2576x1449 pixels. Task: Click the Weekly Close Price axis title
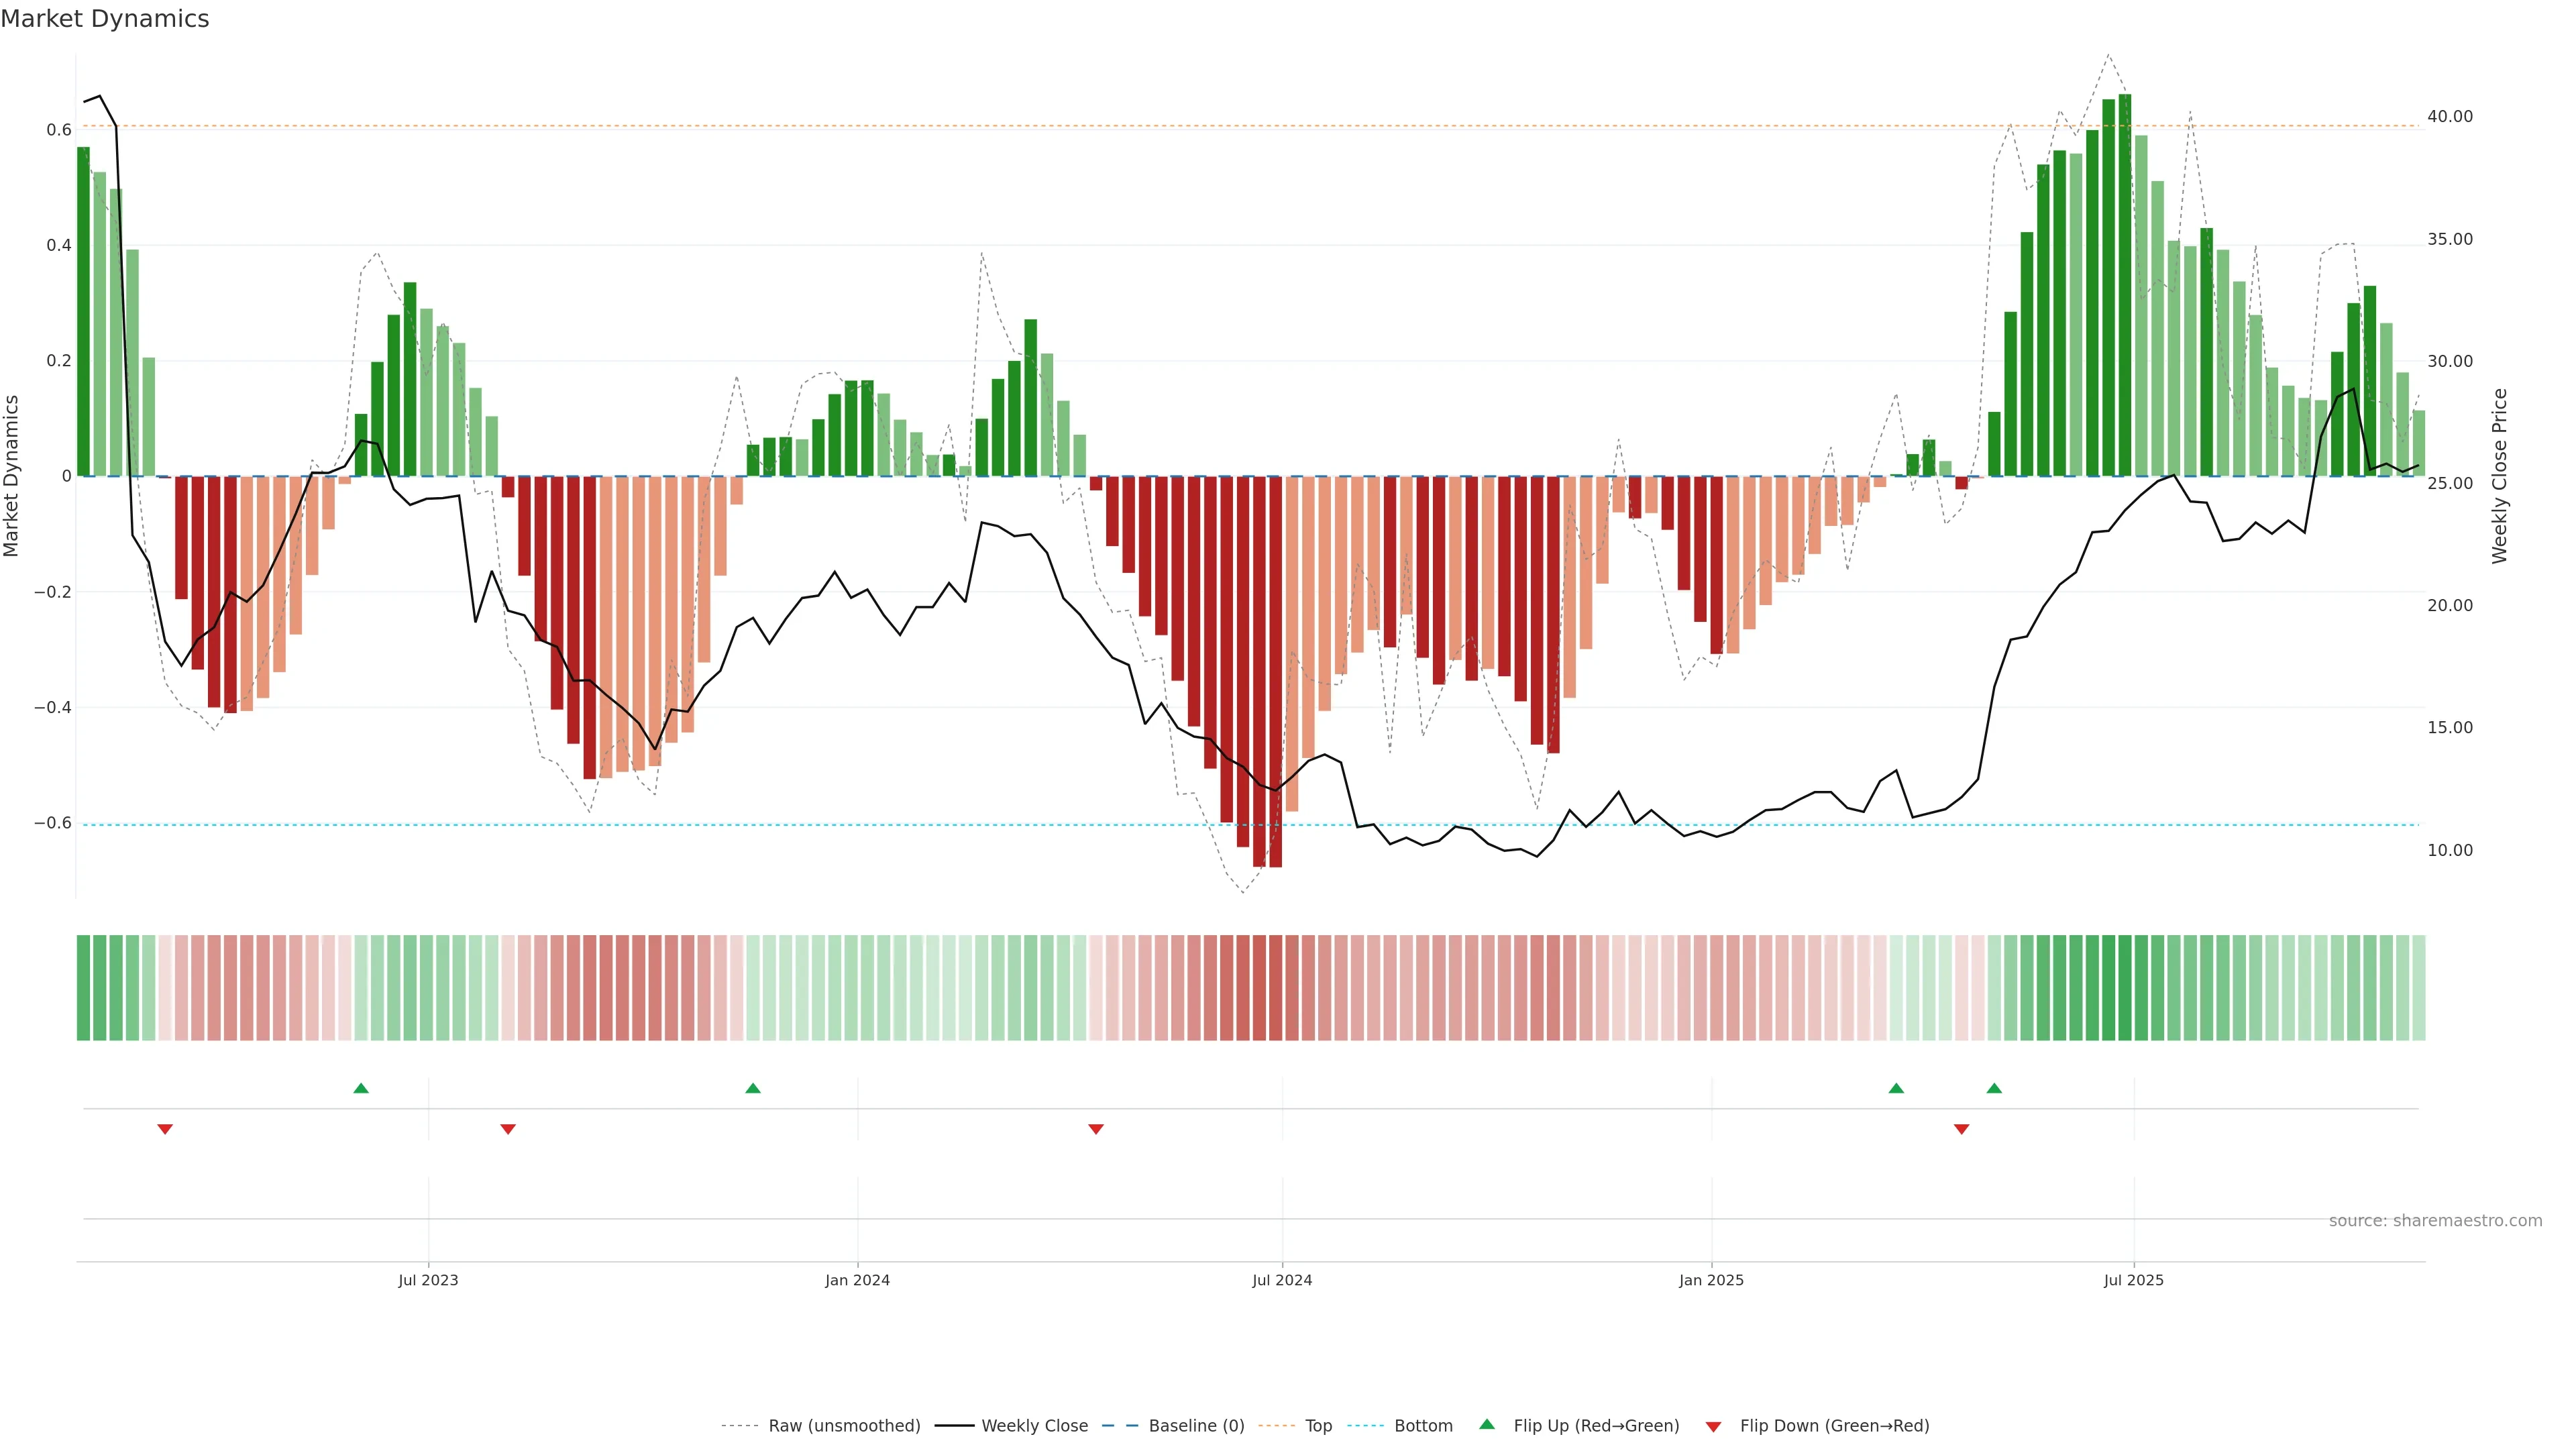pos(2499,476)
